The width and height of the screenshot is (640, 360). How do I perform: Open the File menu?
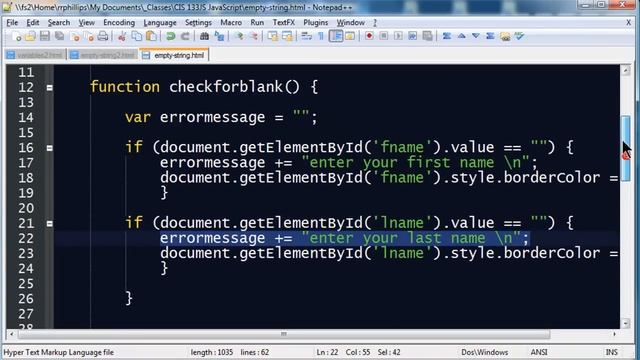[12, 22]
